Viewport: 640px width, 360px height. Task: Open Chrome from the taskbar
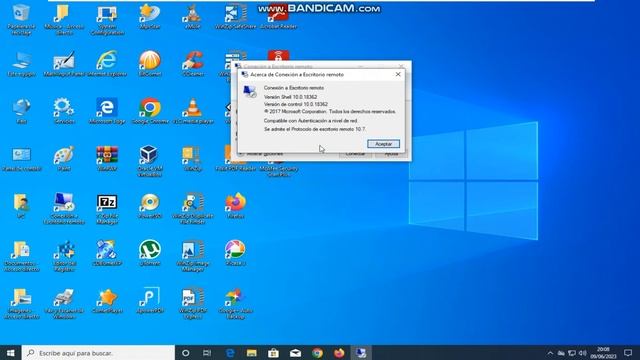tap(318, 353)
